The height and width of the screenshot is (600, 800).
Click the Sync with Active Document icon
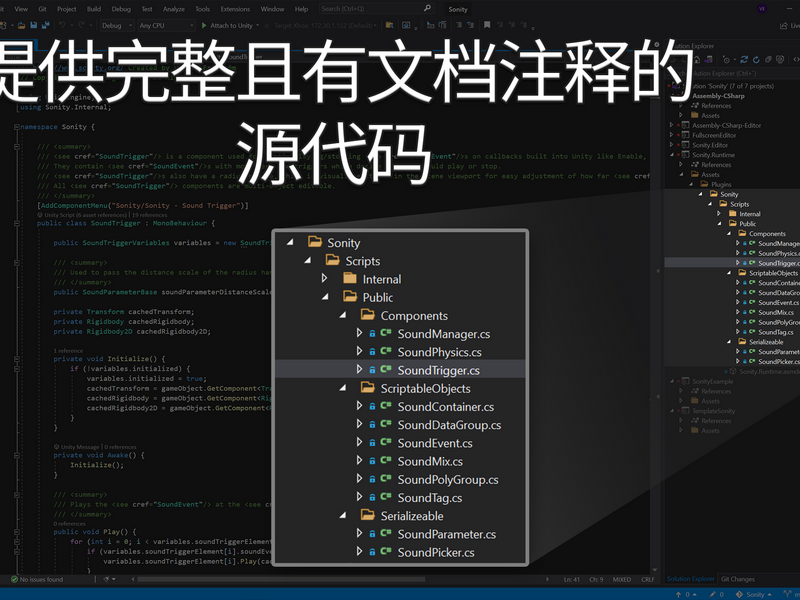point(744,60)
